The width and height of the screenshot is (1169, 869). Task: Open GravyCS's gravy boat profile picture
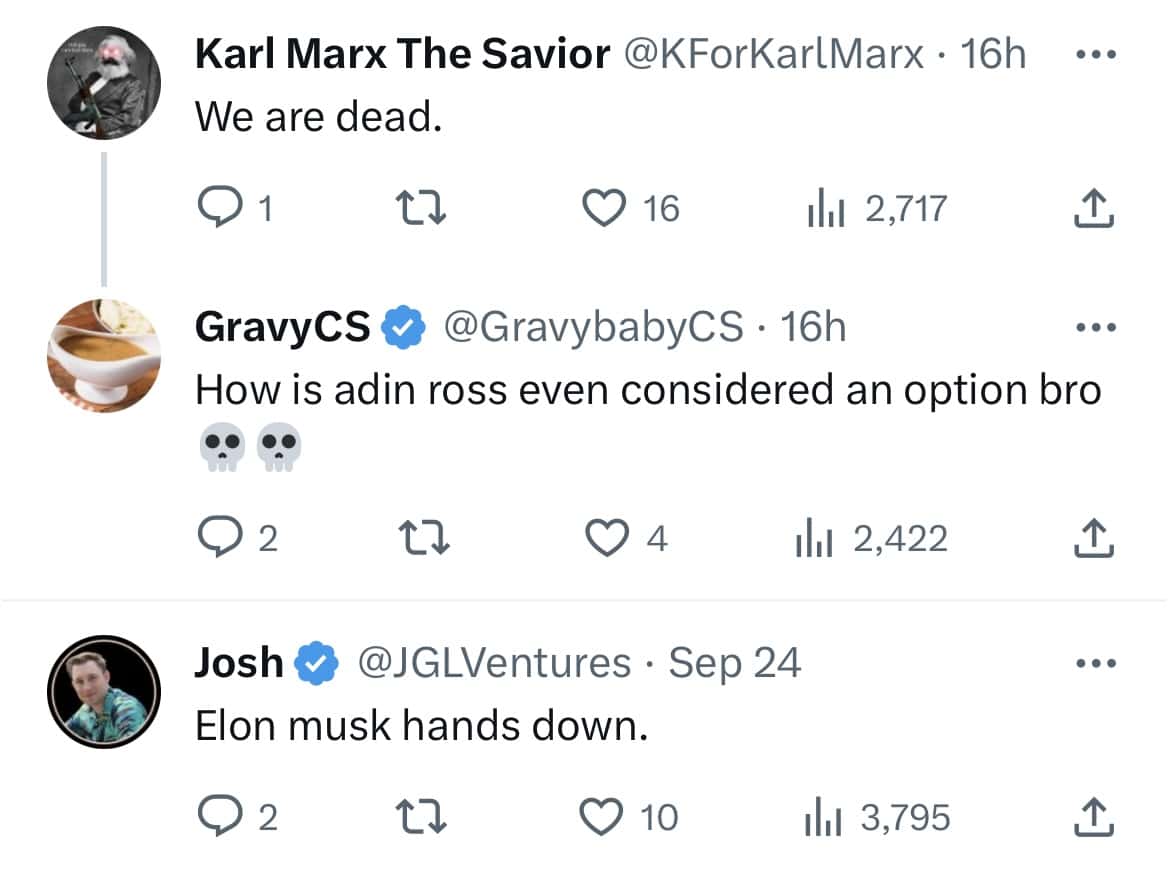104,355
